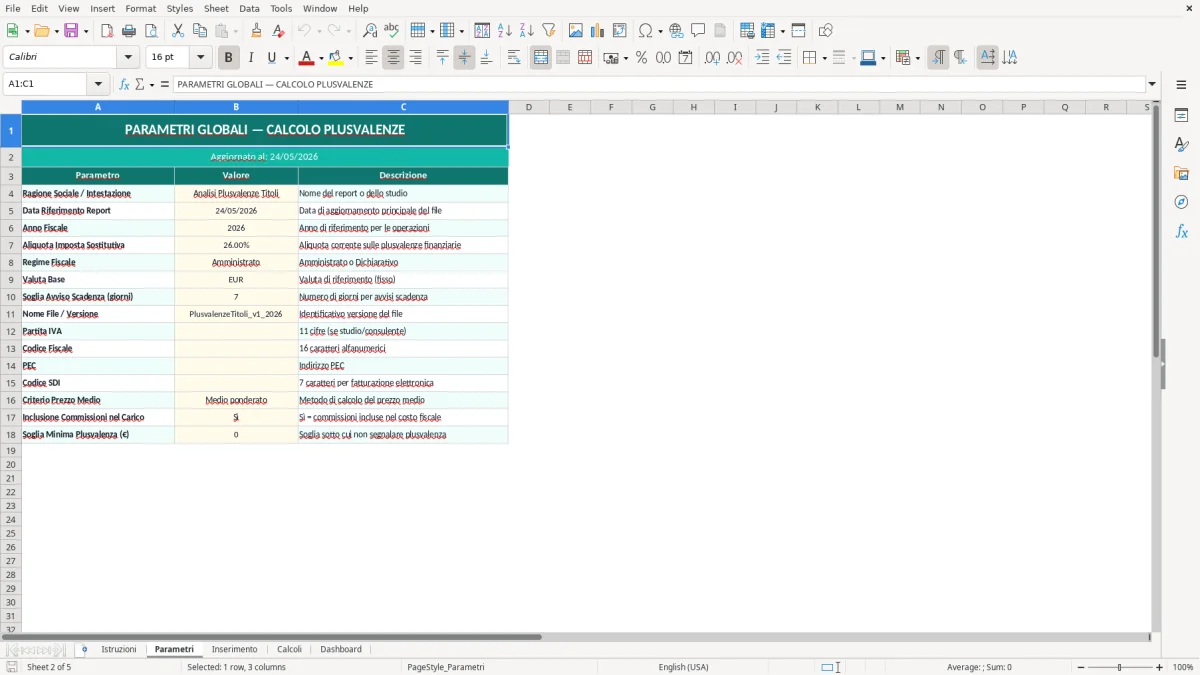Screen dimensions: 1200x675
Task: Toggle Merge and Center Cells
Action: (x=541, y=58)
